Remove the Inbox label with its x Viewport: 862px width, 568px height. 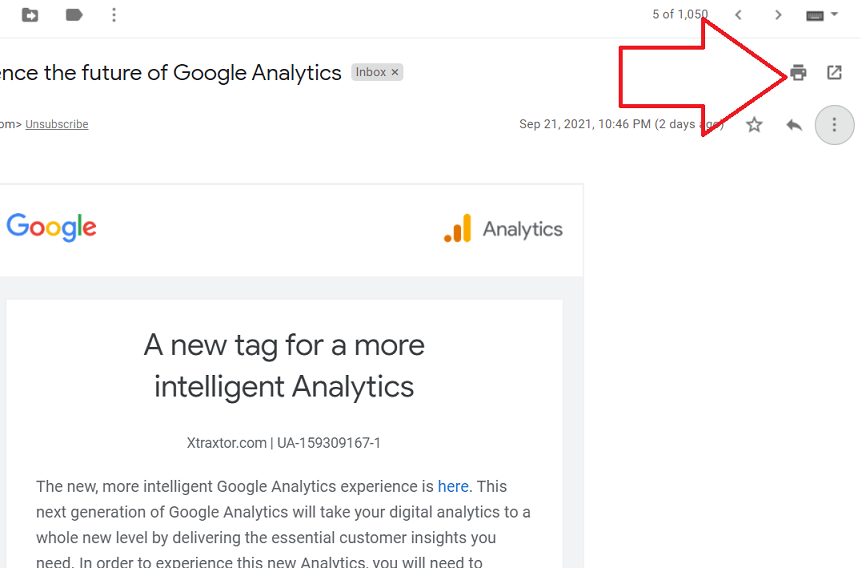click(395, 72)
